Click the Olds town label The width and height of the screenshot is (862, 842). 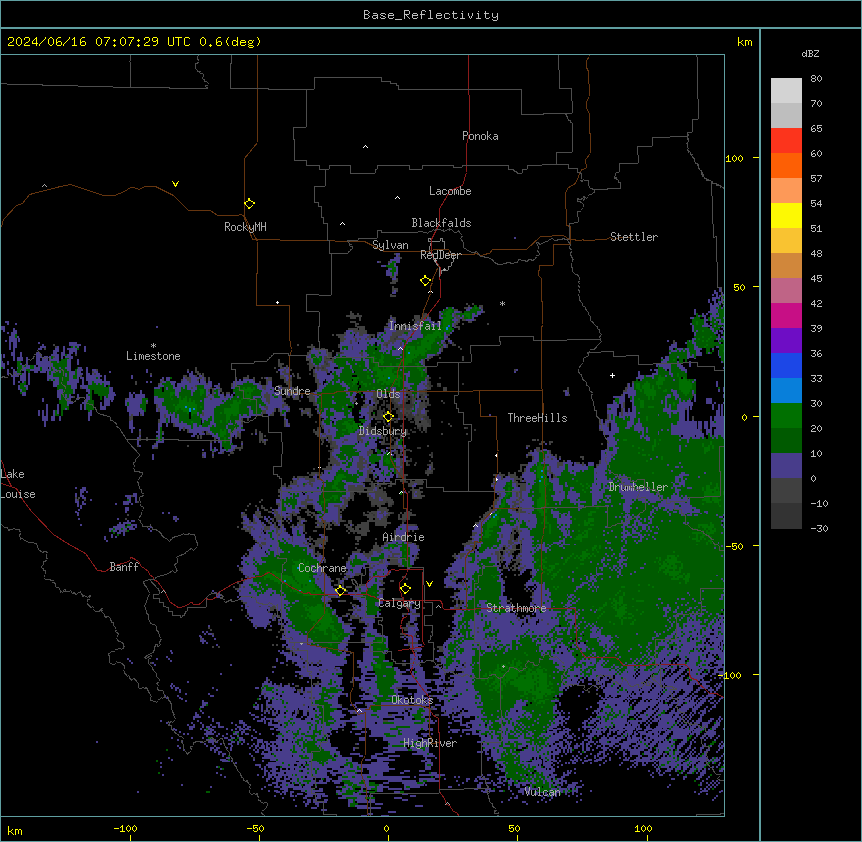388,394
